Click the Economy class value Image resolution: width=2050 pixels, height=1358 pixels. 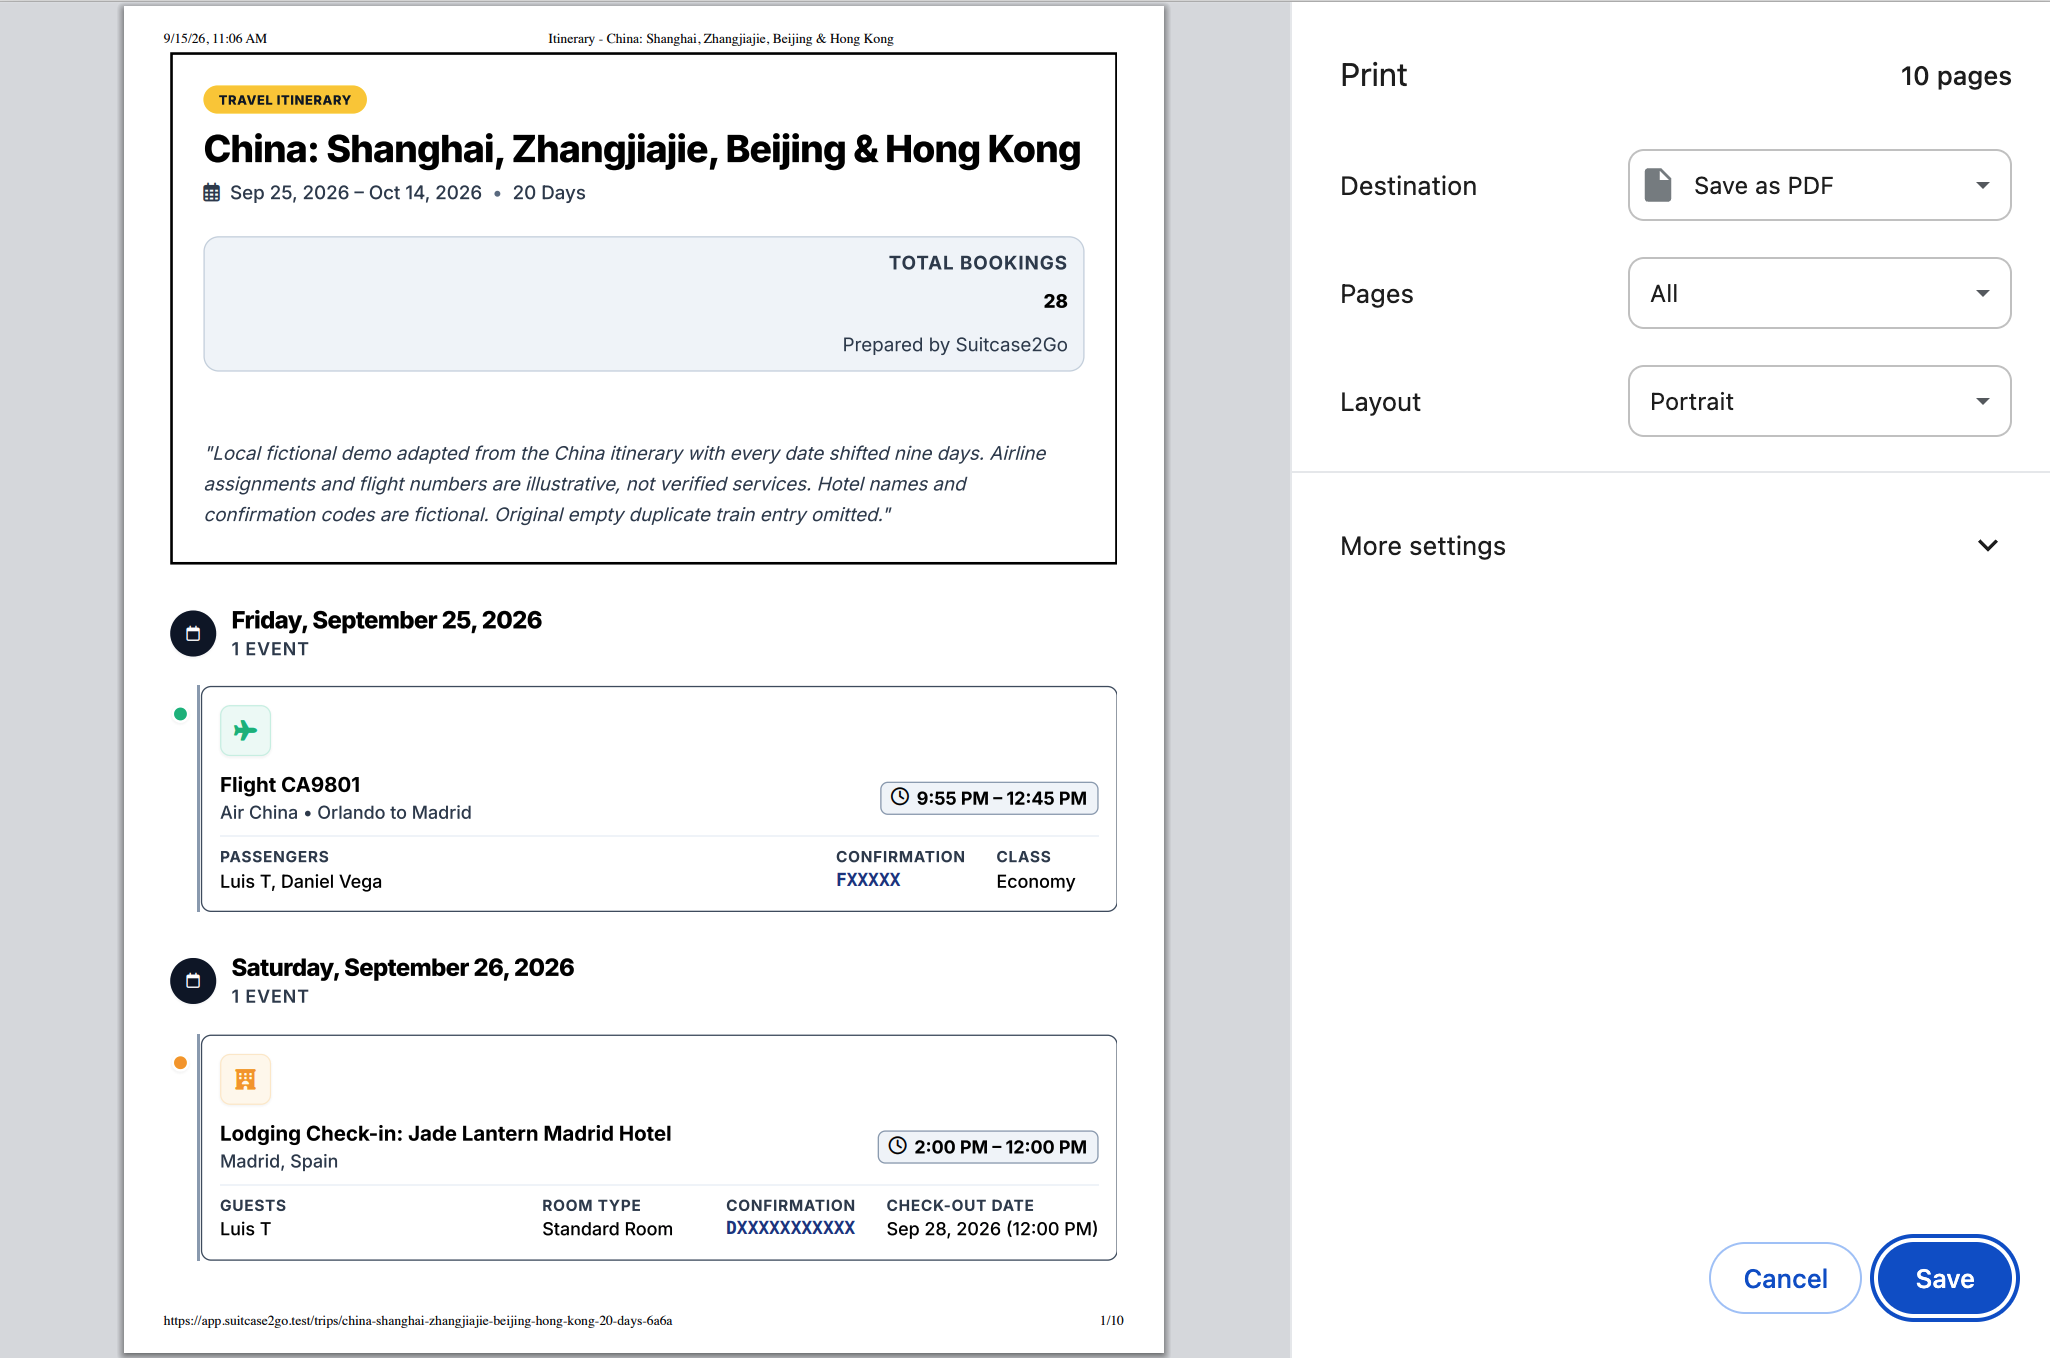(x=1036, y=882)
